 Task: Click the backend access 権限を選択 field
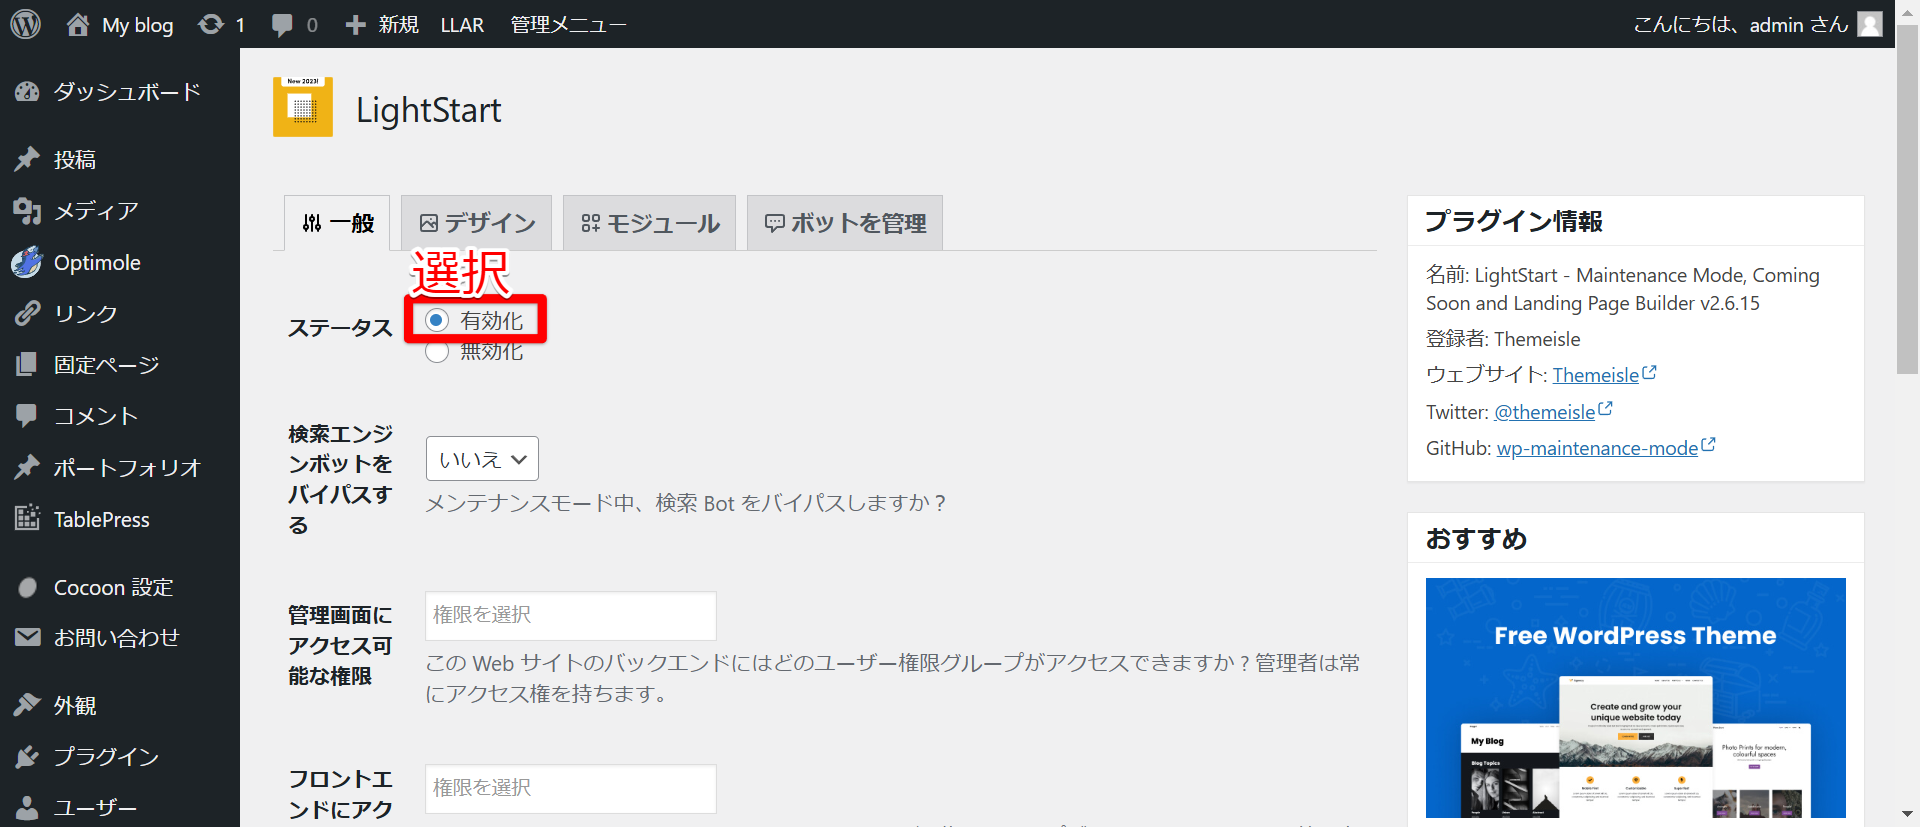point(571,616)
